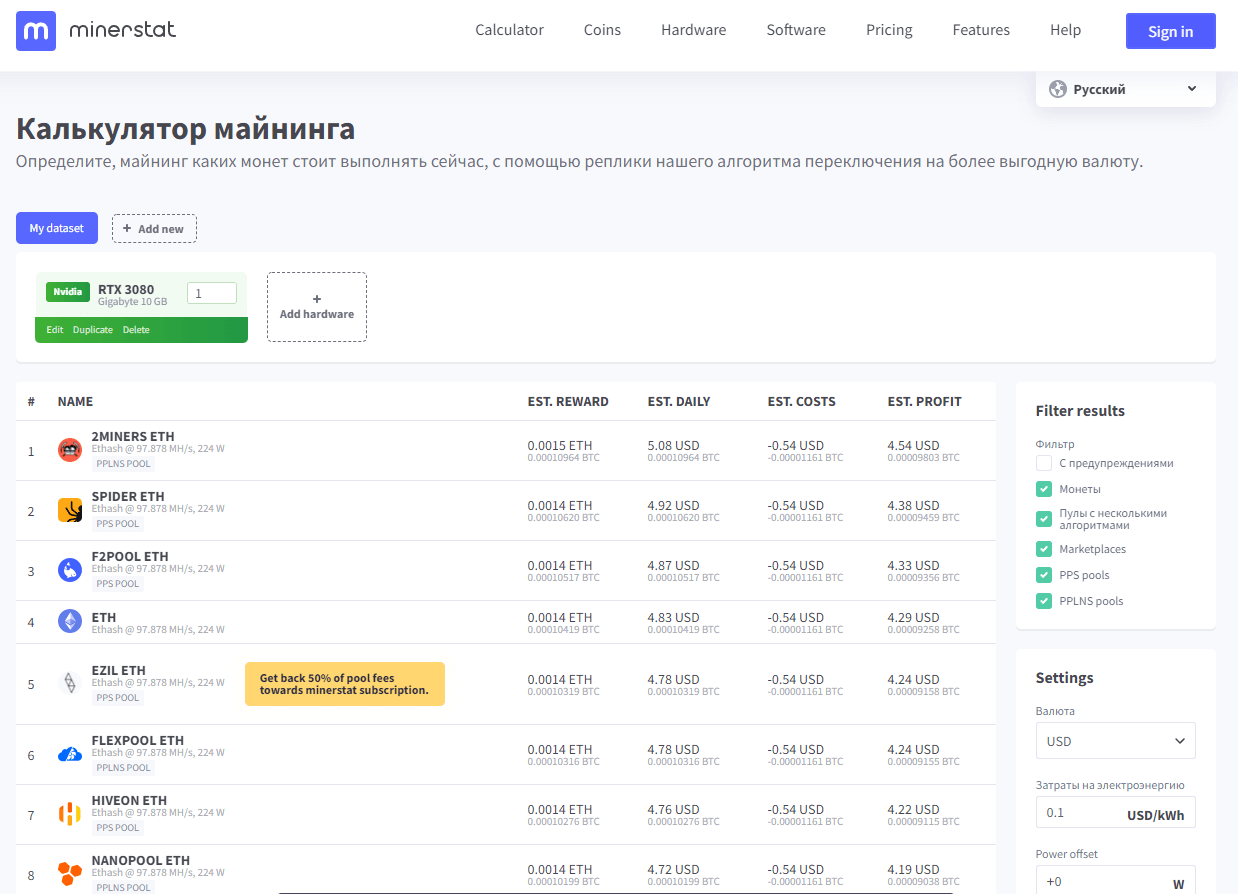This screenshot has width=1238, height=894.
Task: Click the Add hardware box
Action: pos(317,307)
